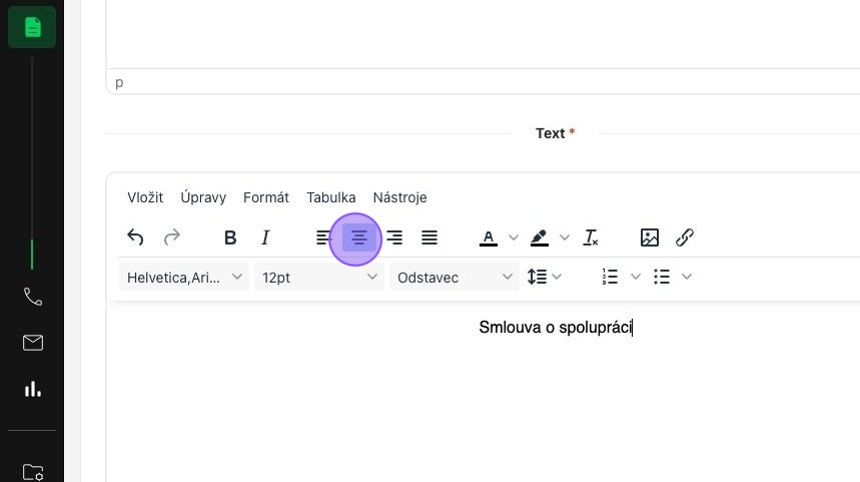Click the 'p' element path in status bar
This screenshot has height=482, width=860.
click(119, 82)
